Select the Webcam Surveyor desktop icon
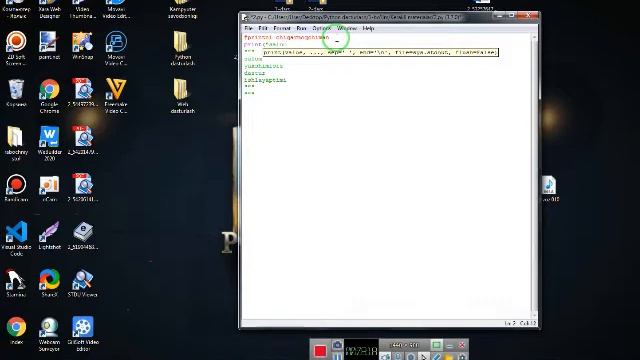Image resolution: width=640 pixels, height=360 pixels. tap(49, 333)
